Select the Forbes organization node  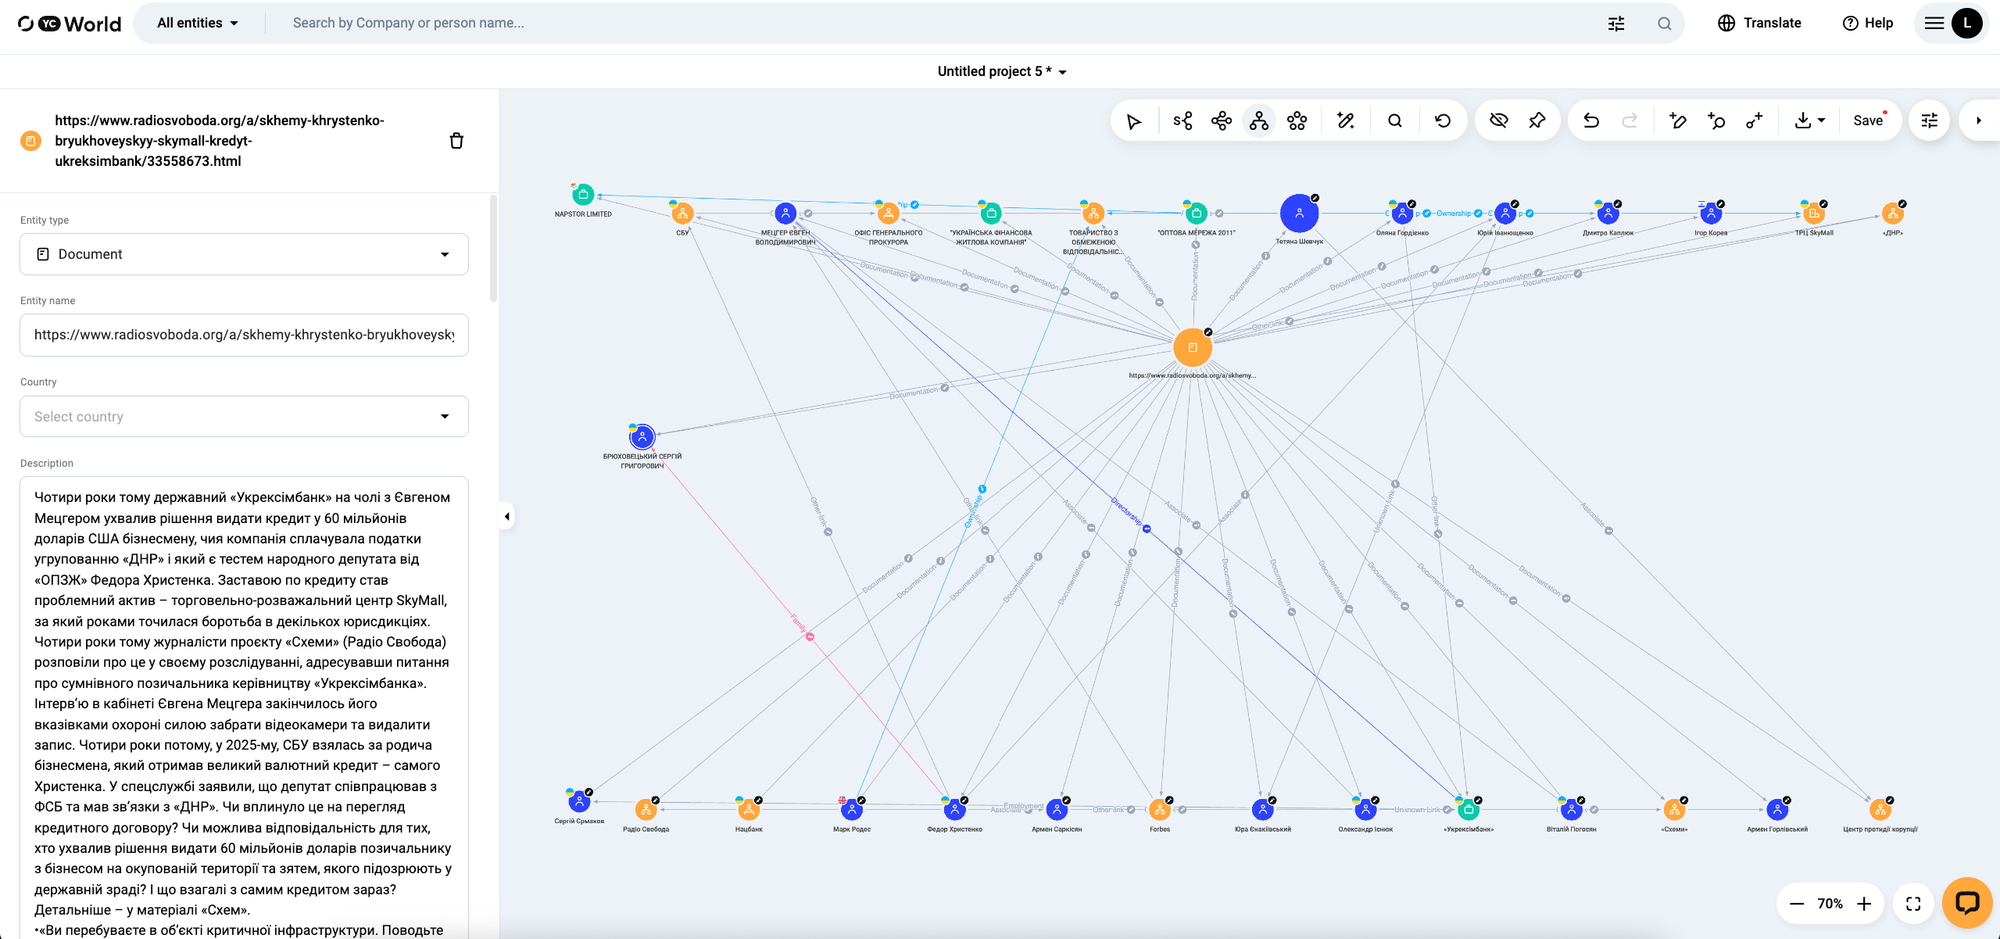[x=1160, y=809]
